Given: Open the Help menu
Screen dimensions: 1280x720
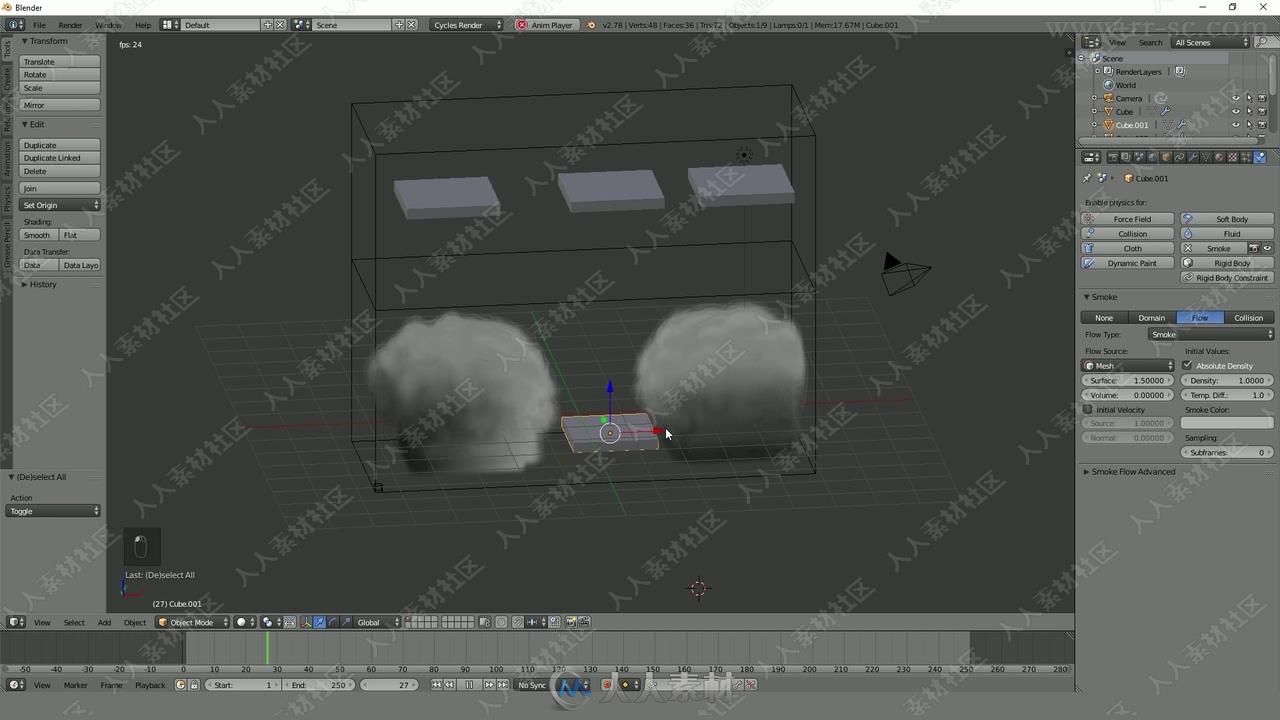Looking at the screenshot, I should (143, 24).
